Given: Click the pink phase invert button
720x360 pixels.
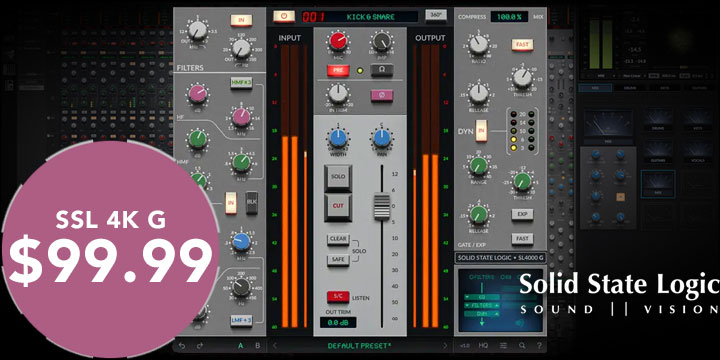Looking at the screenshot, I should 382,95.
